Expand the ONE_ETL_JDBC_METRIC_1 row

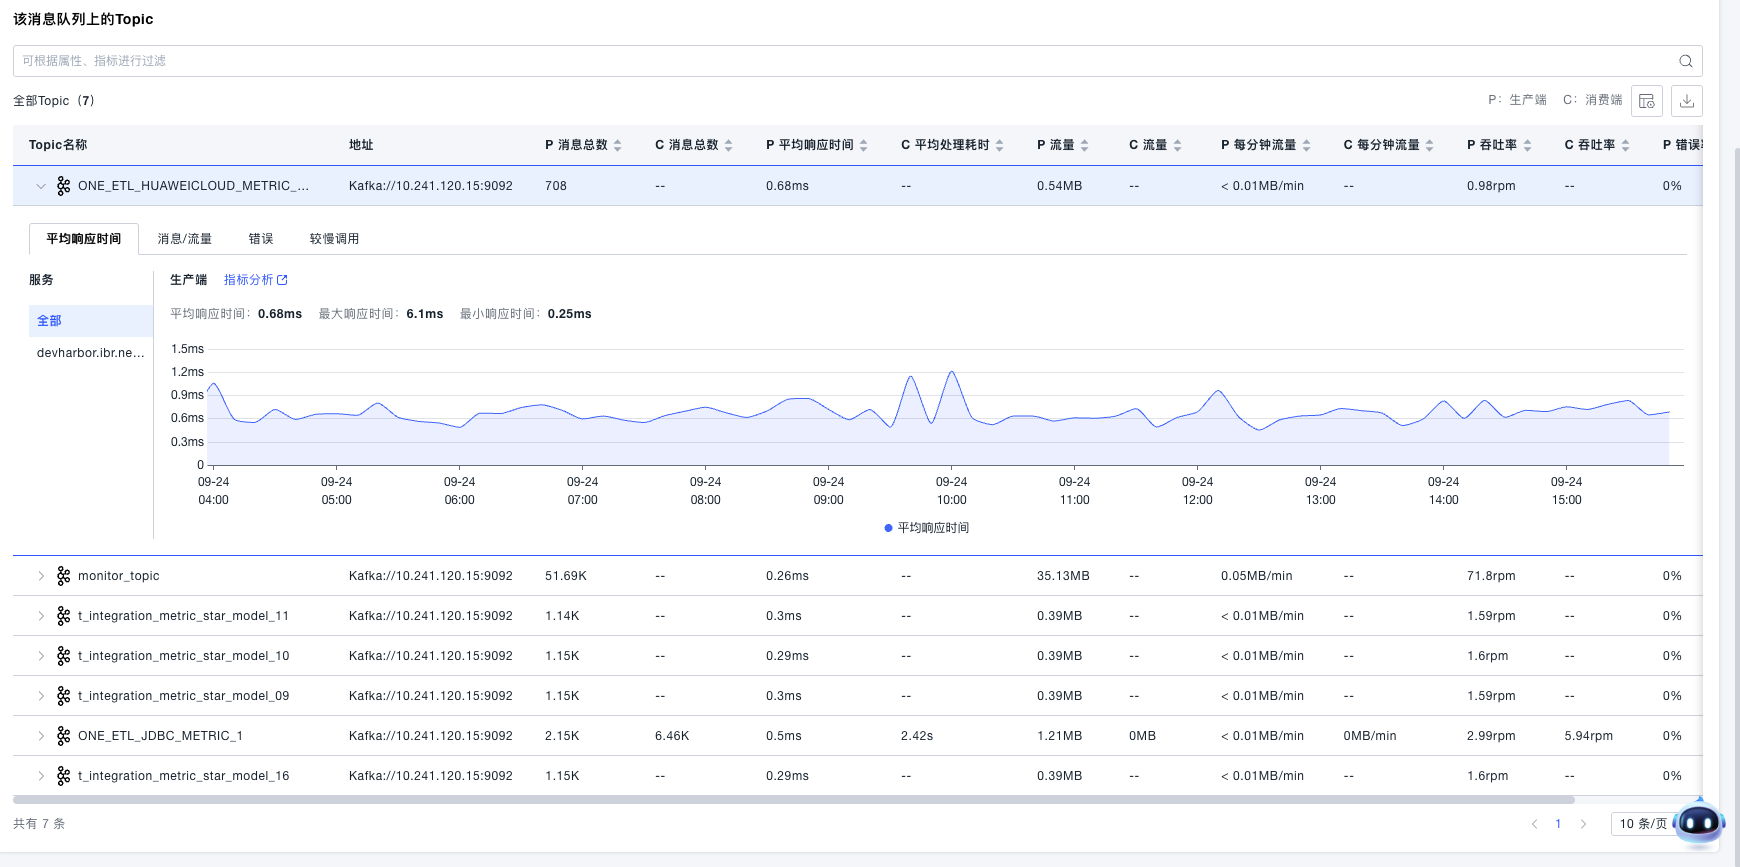pyautogui.click(x=41, y=736)
